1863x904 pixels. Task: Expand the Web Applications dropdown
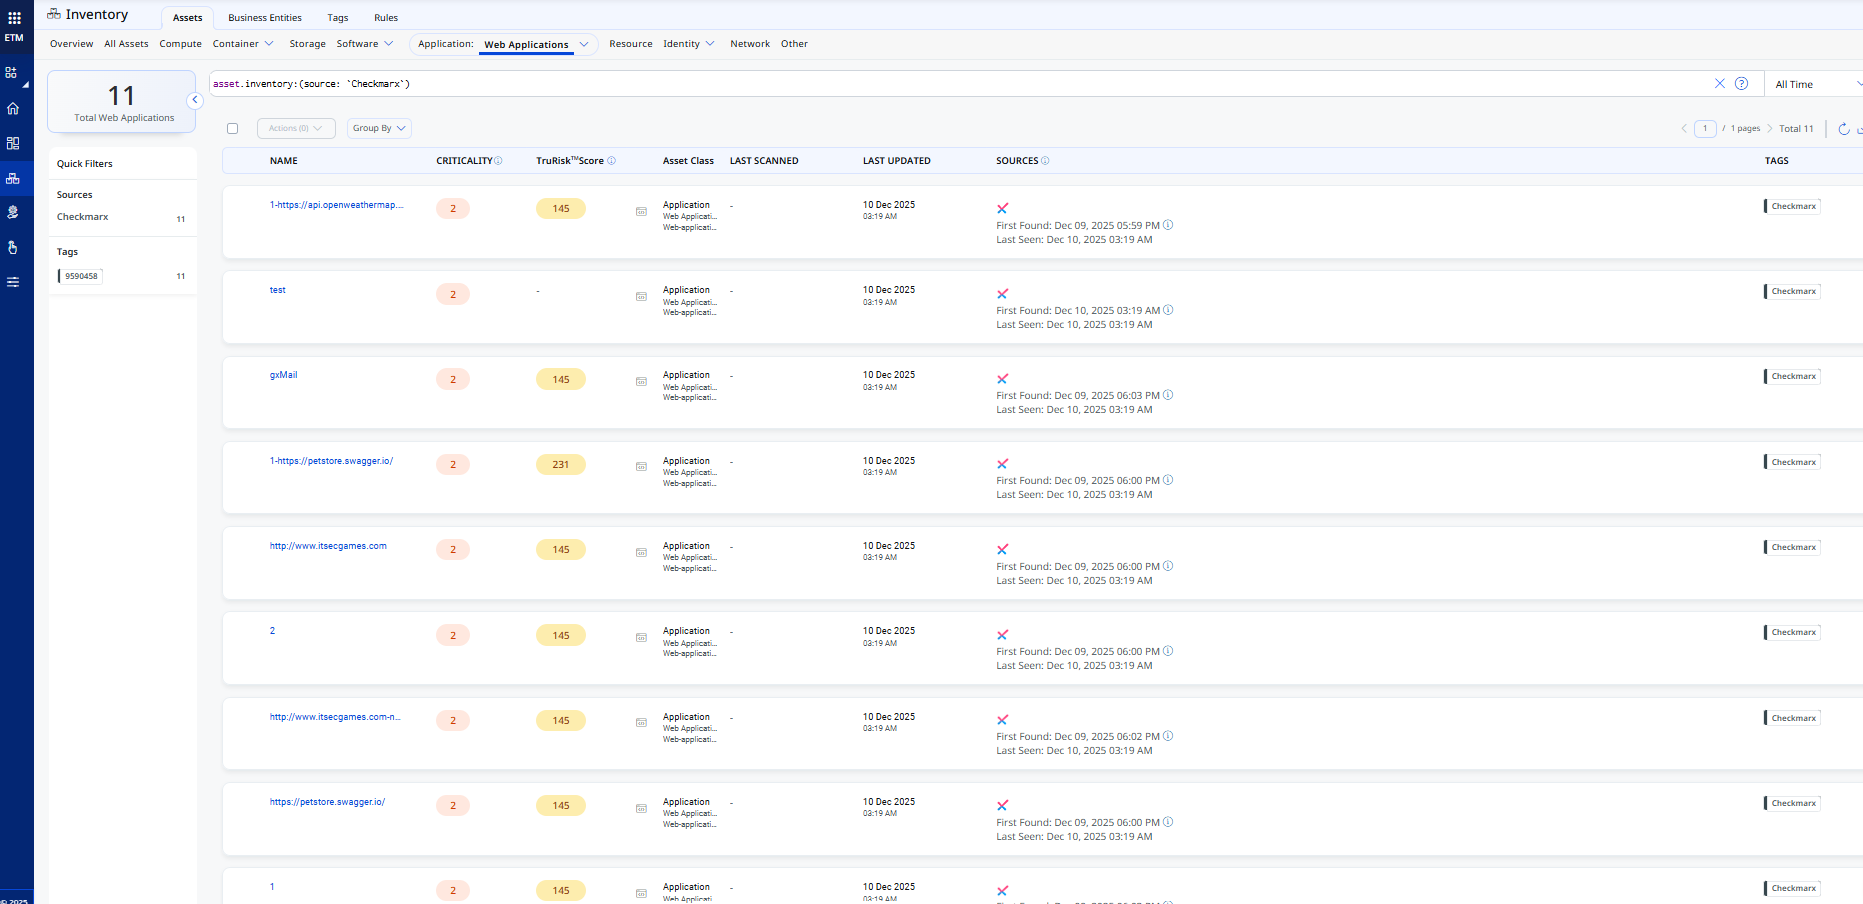584,44
